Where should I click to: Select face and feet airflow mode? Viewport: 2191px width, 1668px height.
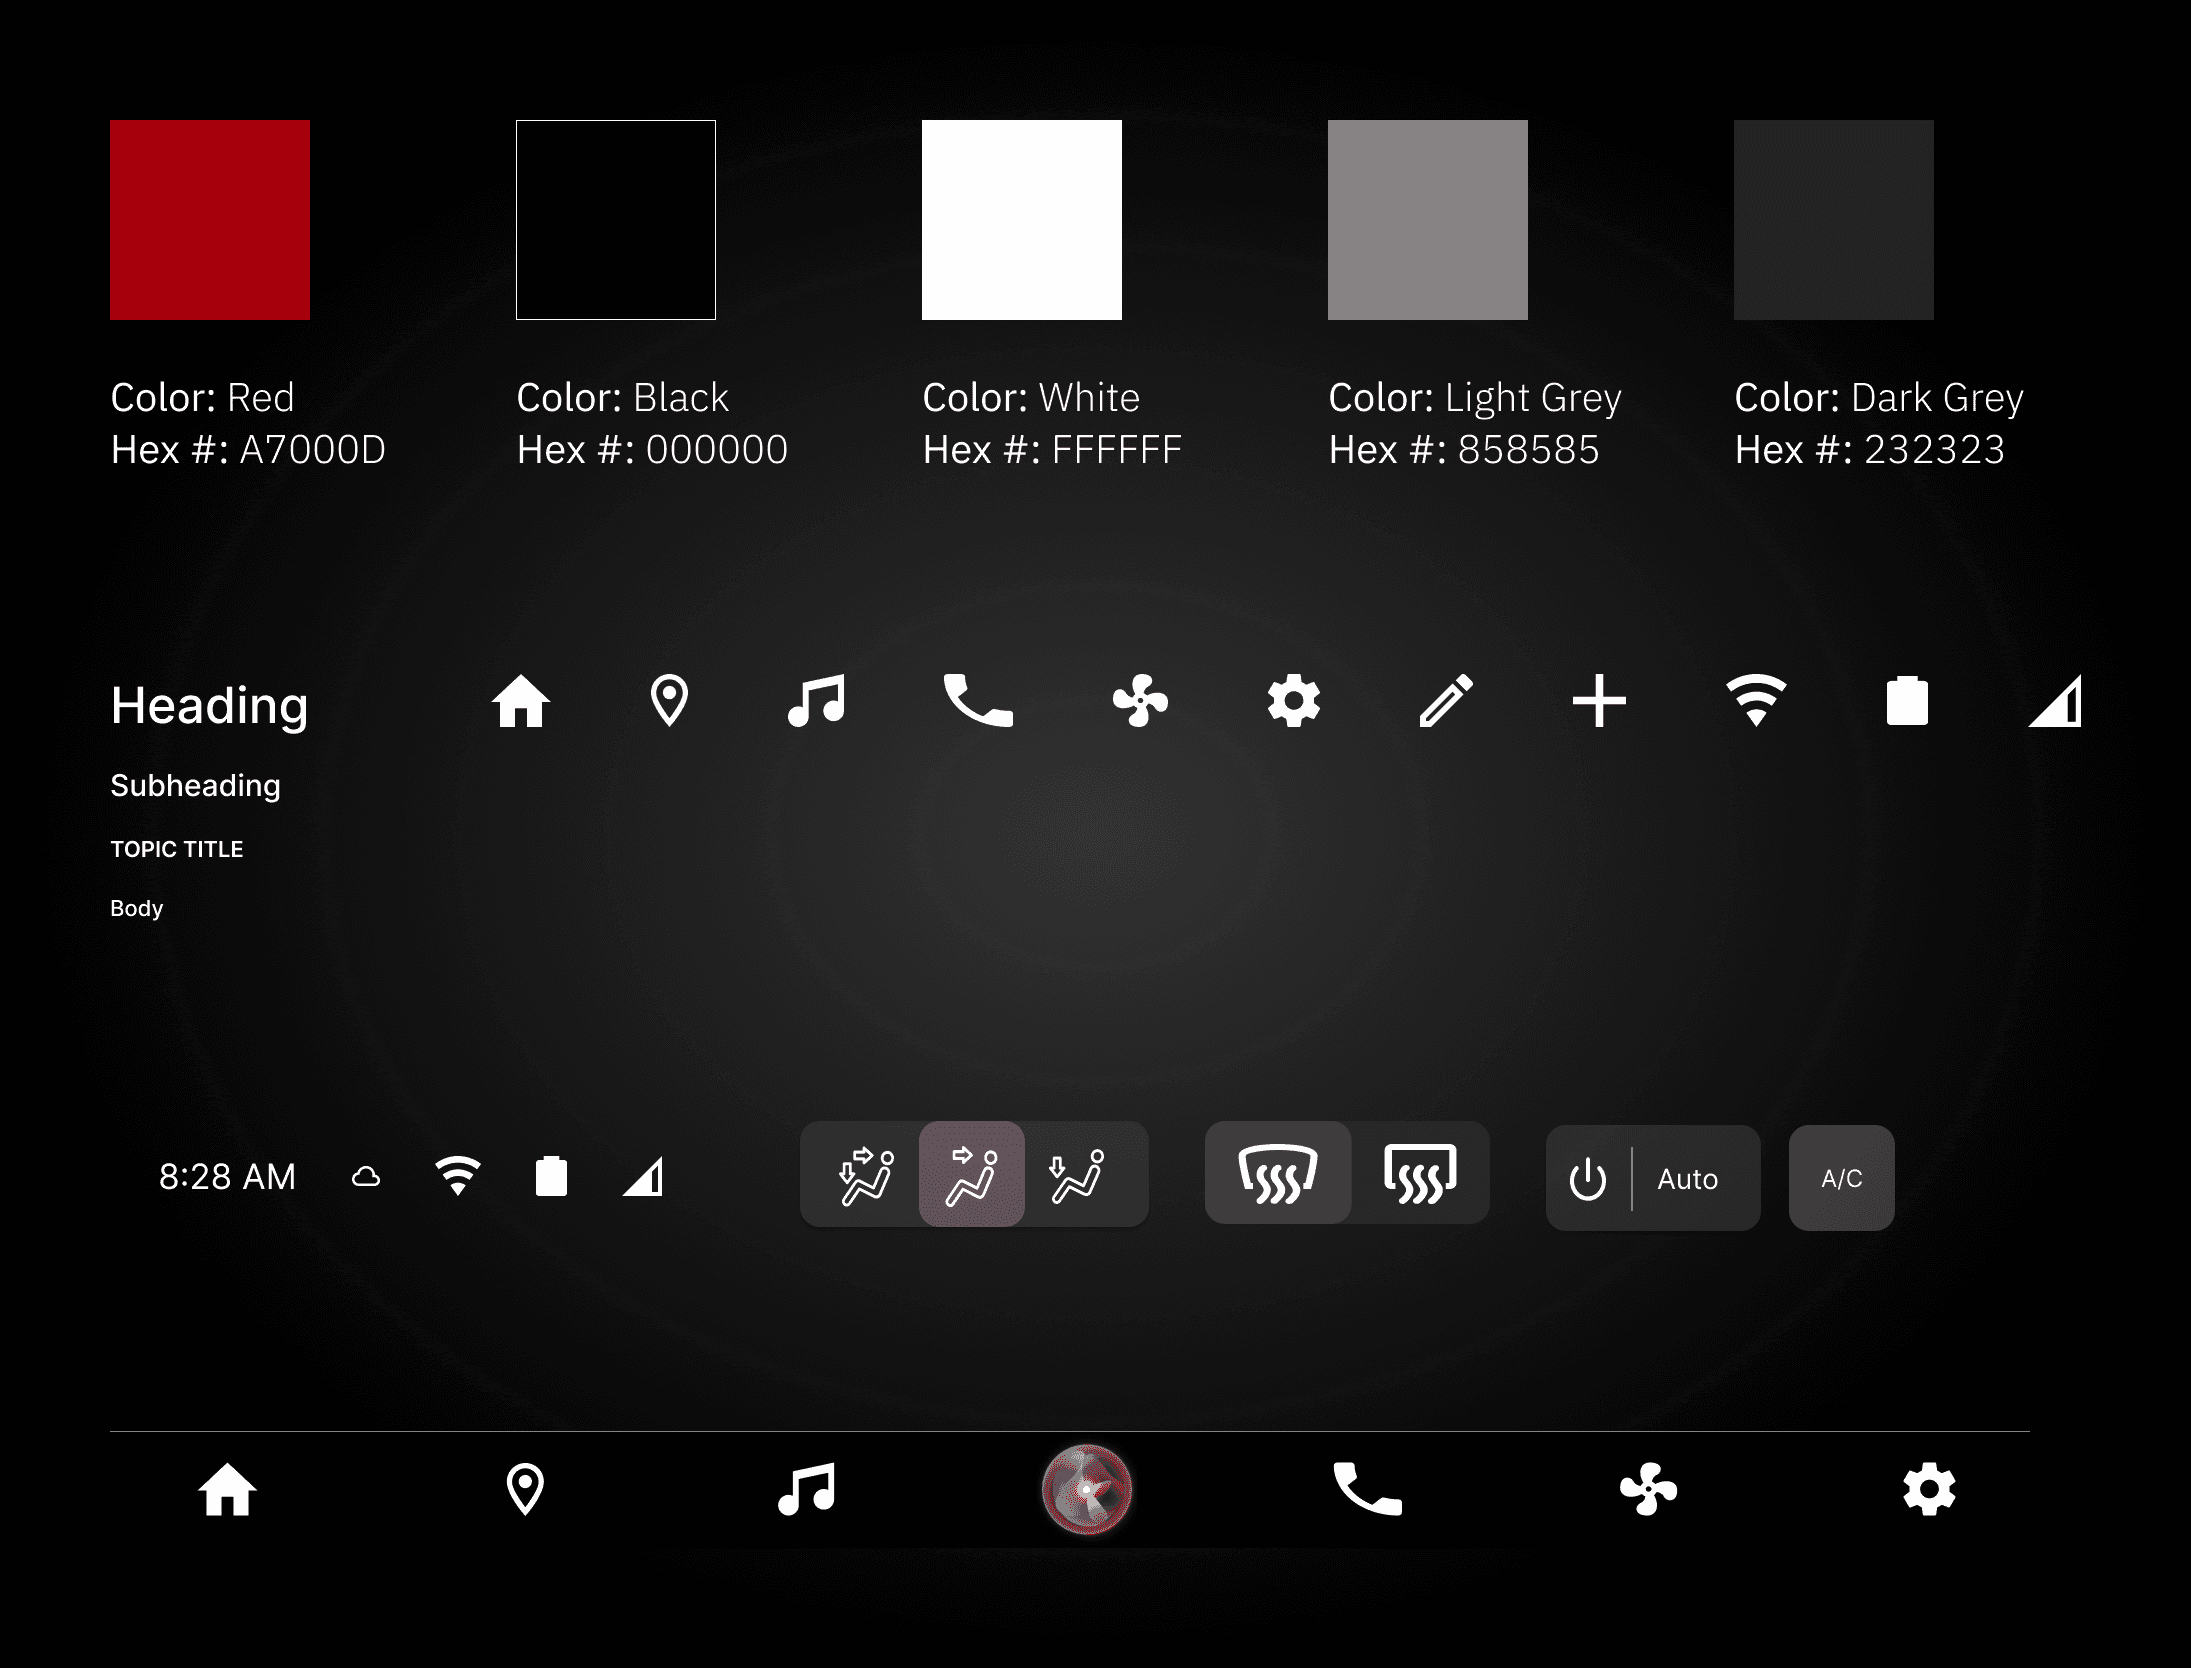click(866, 1176)
